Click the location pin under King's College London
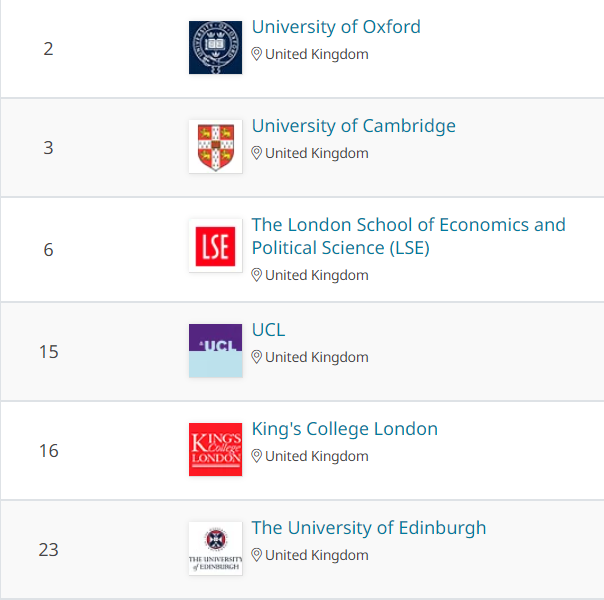The image size is (604, 600). (x=256, y=456)
